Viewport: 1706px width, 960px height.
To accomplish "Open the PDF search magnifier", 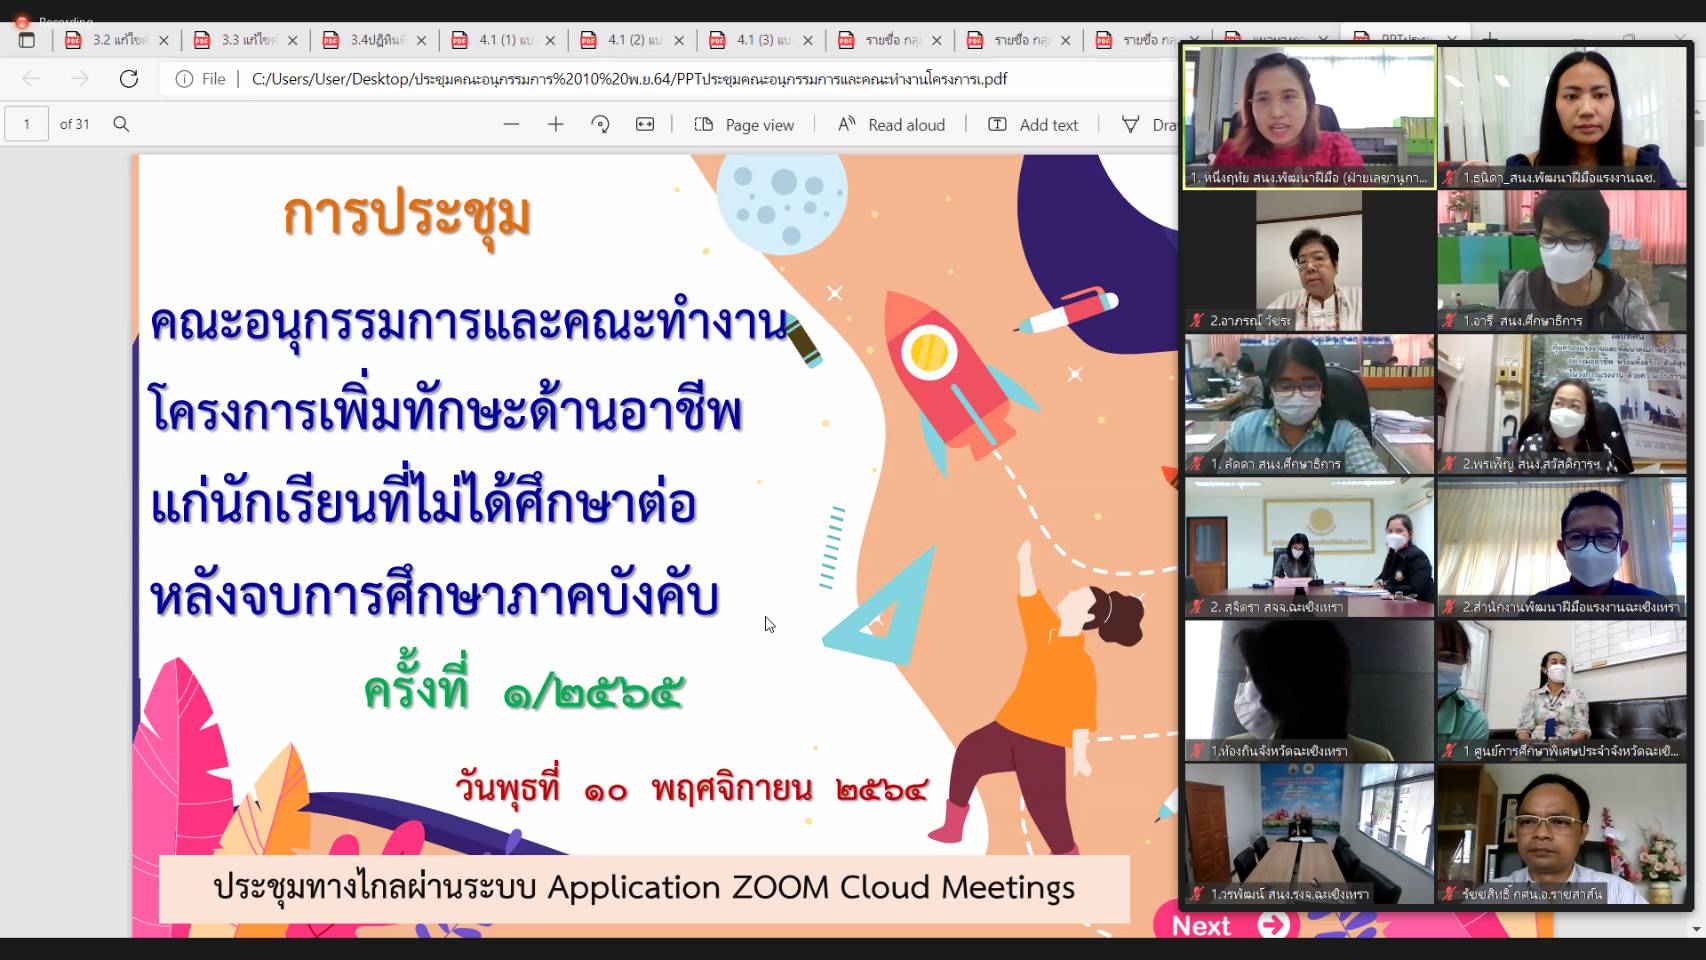I will click(x=121, y=124).
